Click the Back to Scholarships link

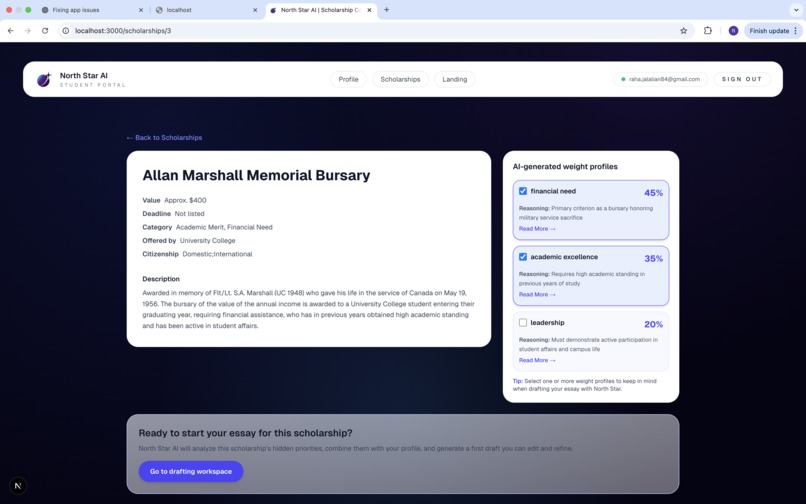164,138
